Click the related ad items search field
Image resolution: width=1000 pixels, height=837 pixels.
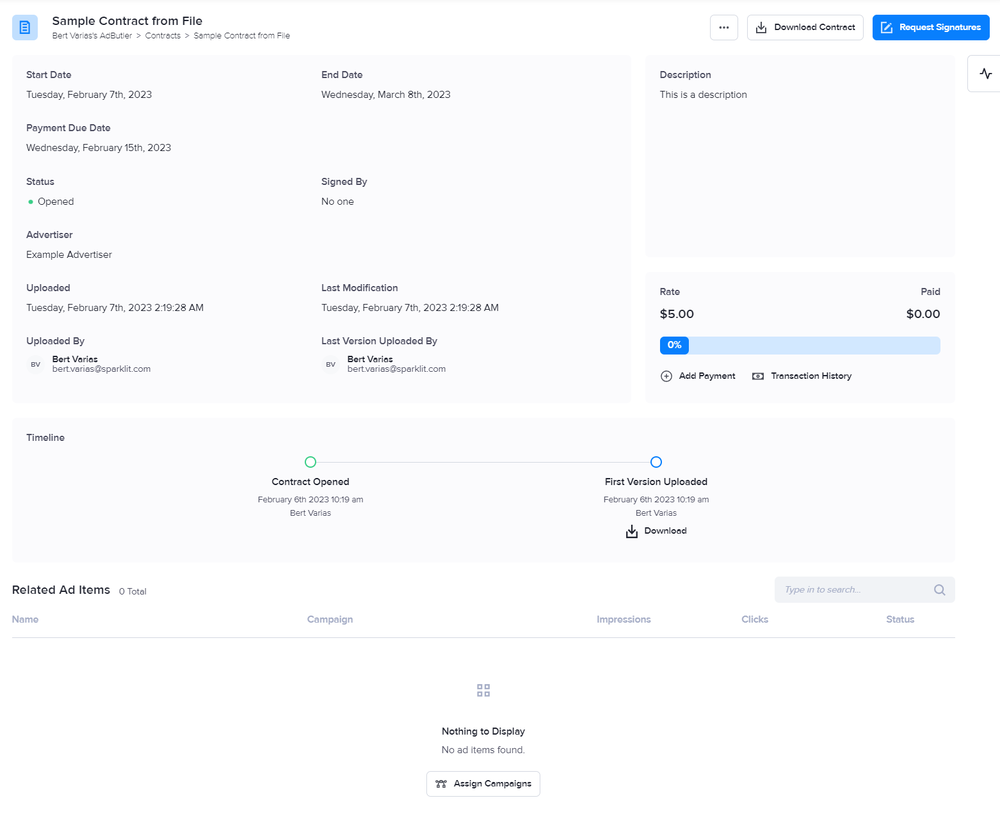pyautogui.click(x=864, y=589)
